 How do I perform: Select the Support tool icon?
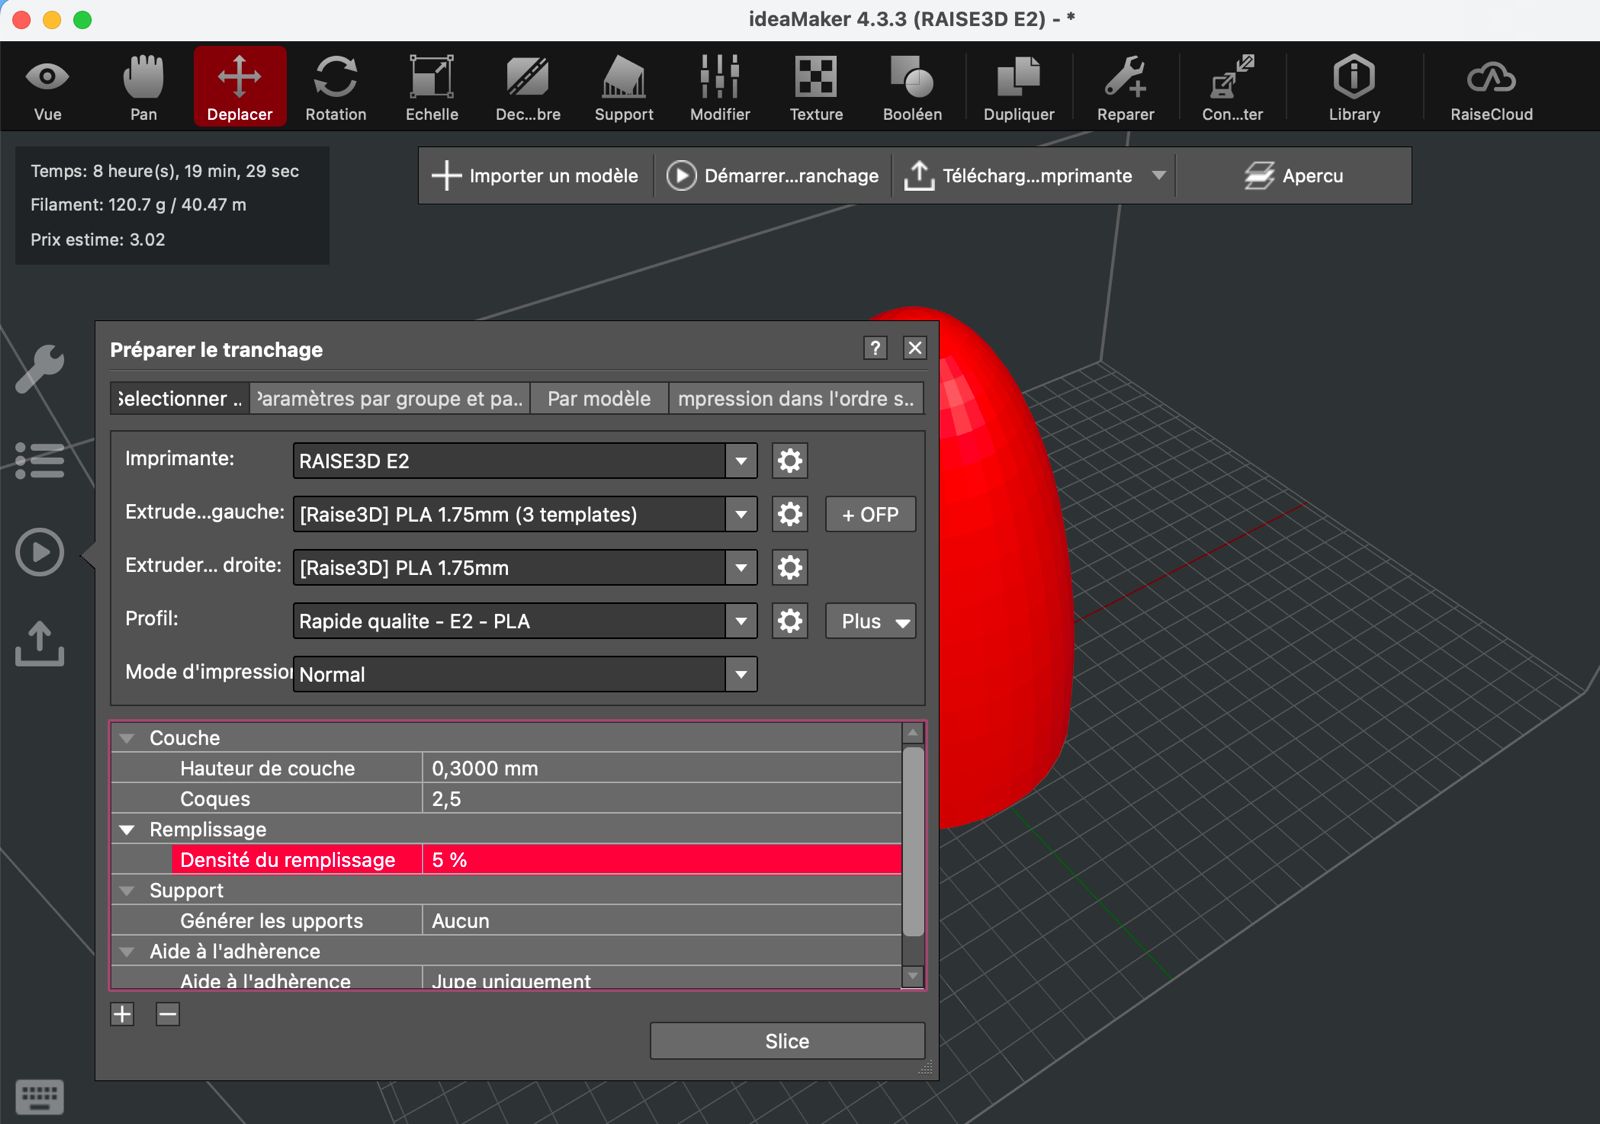[624, 87]
